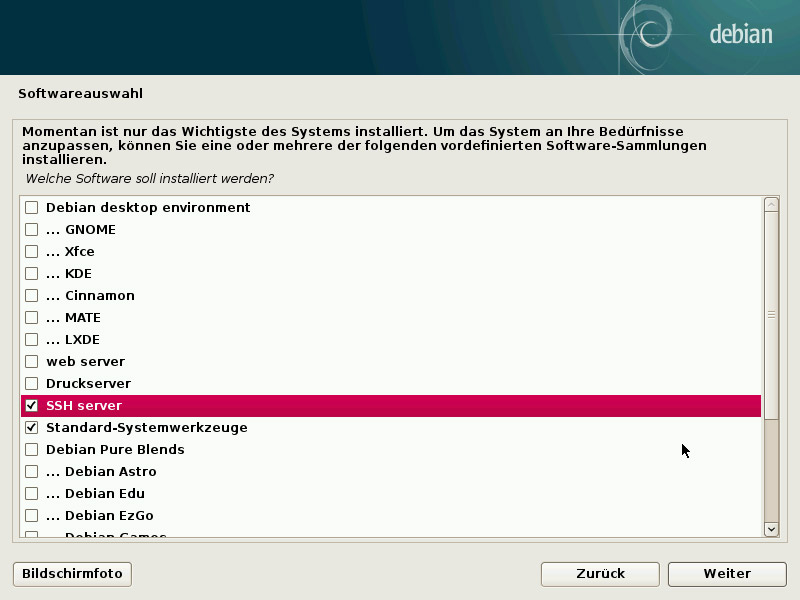Select the '... KDE' row text
The width and height of the screenshot is (800, 600).
coord(69,273)
